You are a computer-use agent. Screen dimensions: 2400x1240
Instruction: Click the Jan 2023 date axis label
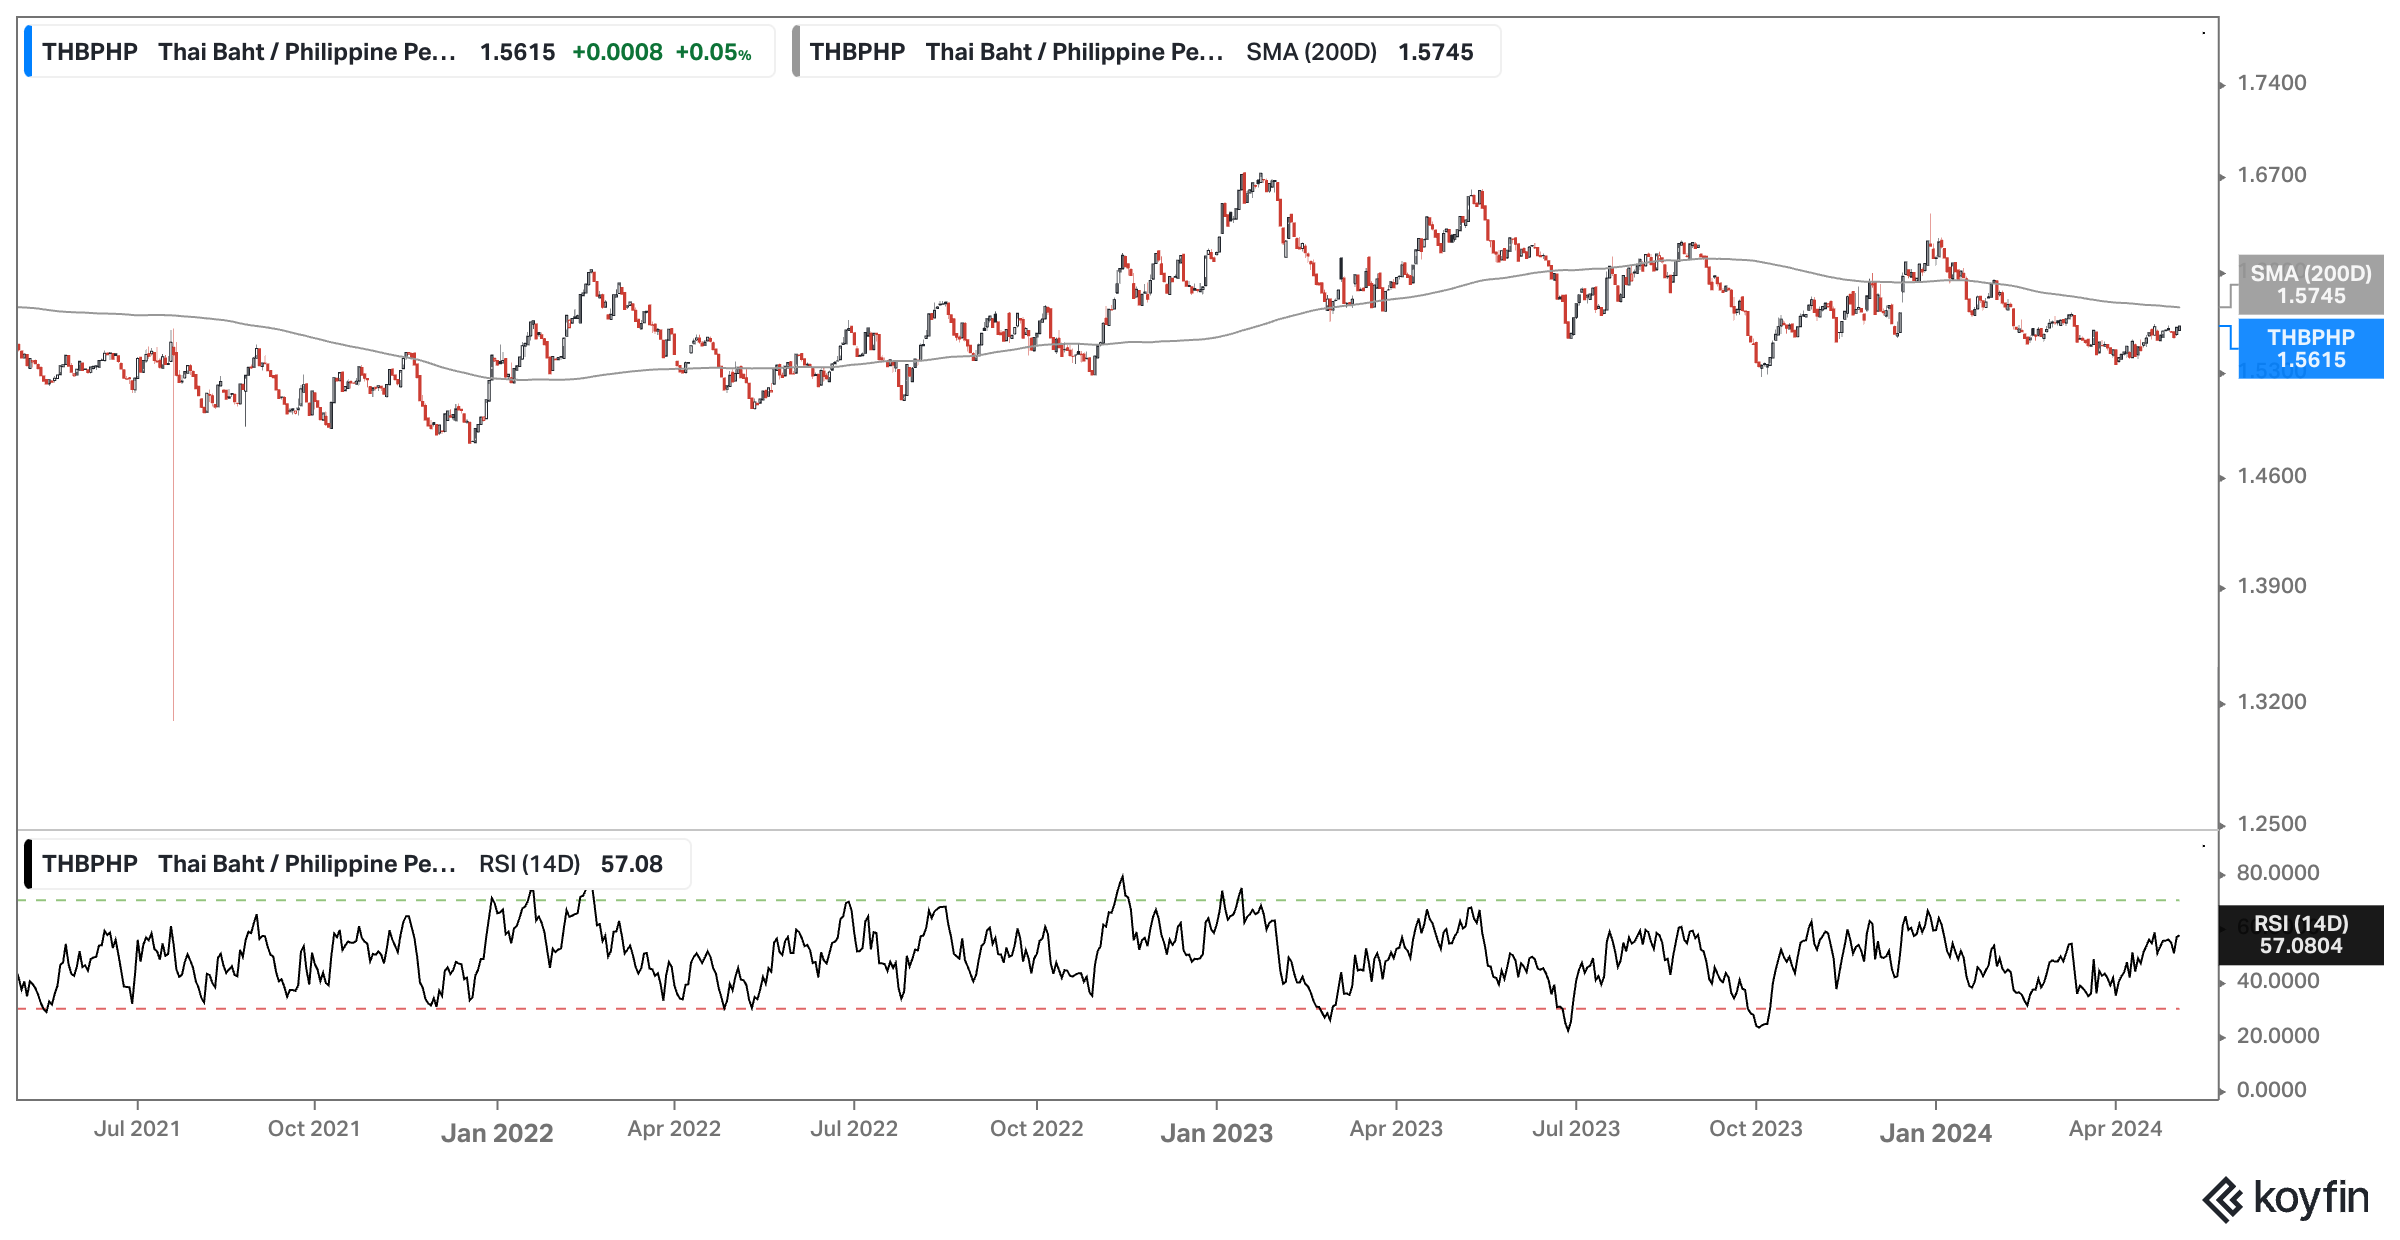pyautogui.click(x=1216, y=1133)
